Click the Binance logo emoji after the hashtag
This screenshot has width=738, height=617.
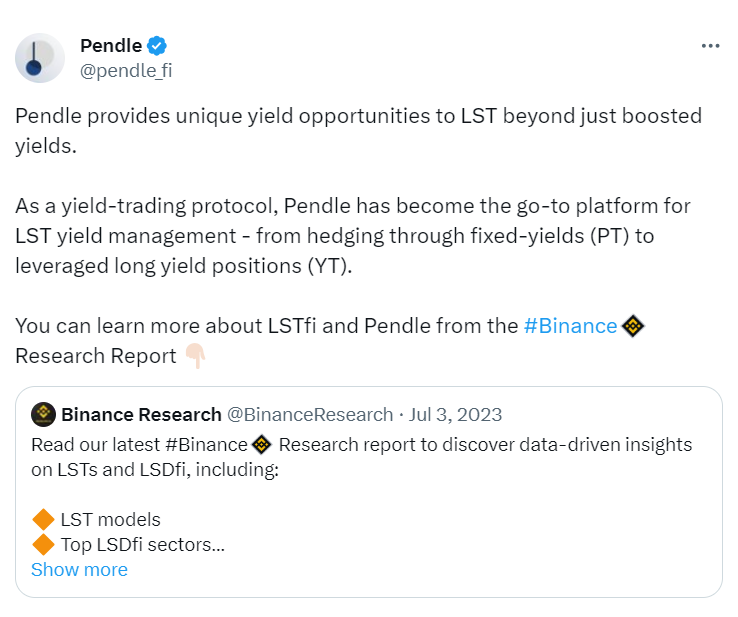633,326
